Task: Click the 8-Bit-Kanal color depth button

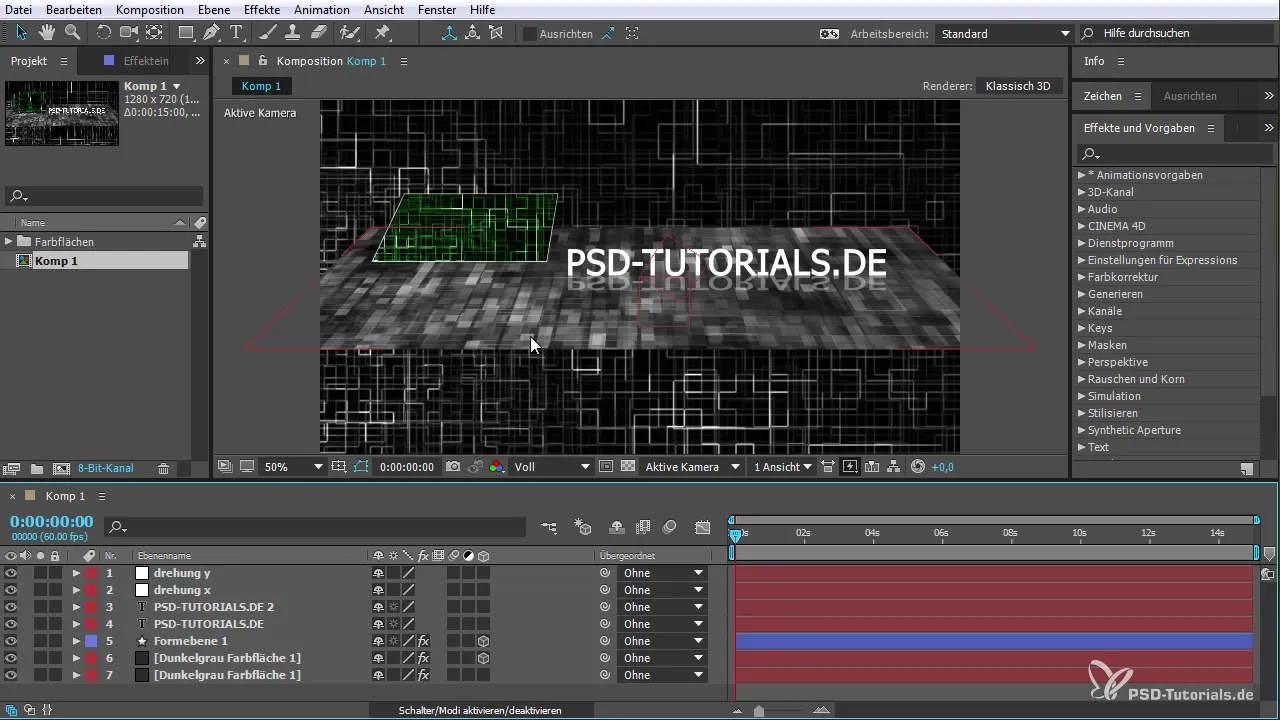Action: coord(106,468)
